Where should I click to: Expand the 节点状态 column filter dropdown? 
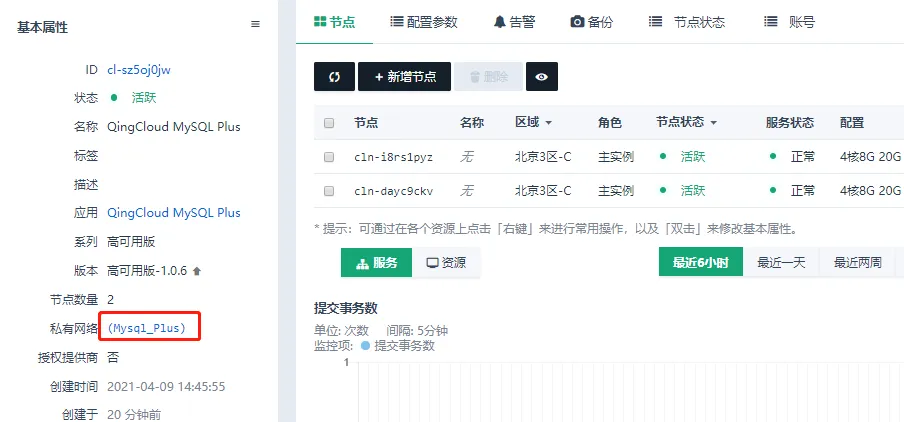(x=713, y=123)
